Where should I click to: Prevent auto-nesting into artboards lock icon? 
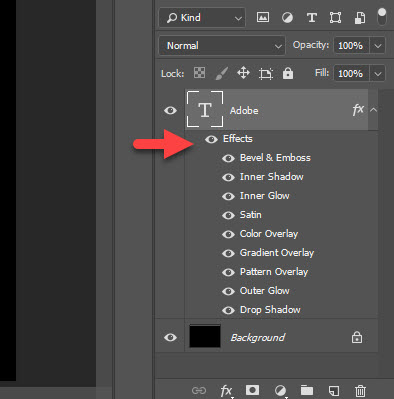tap(266, 74)
